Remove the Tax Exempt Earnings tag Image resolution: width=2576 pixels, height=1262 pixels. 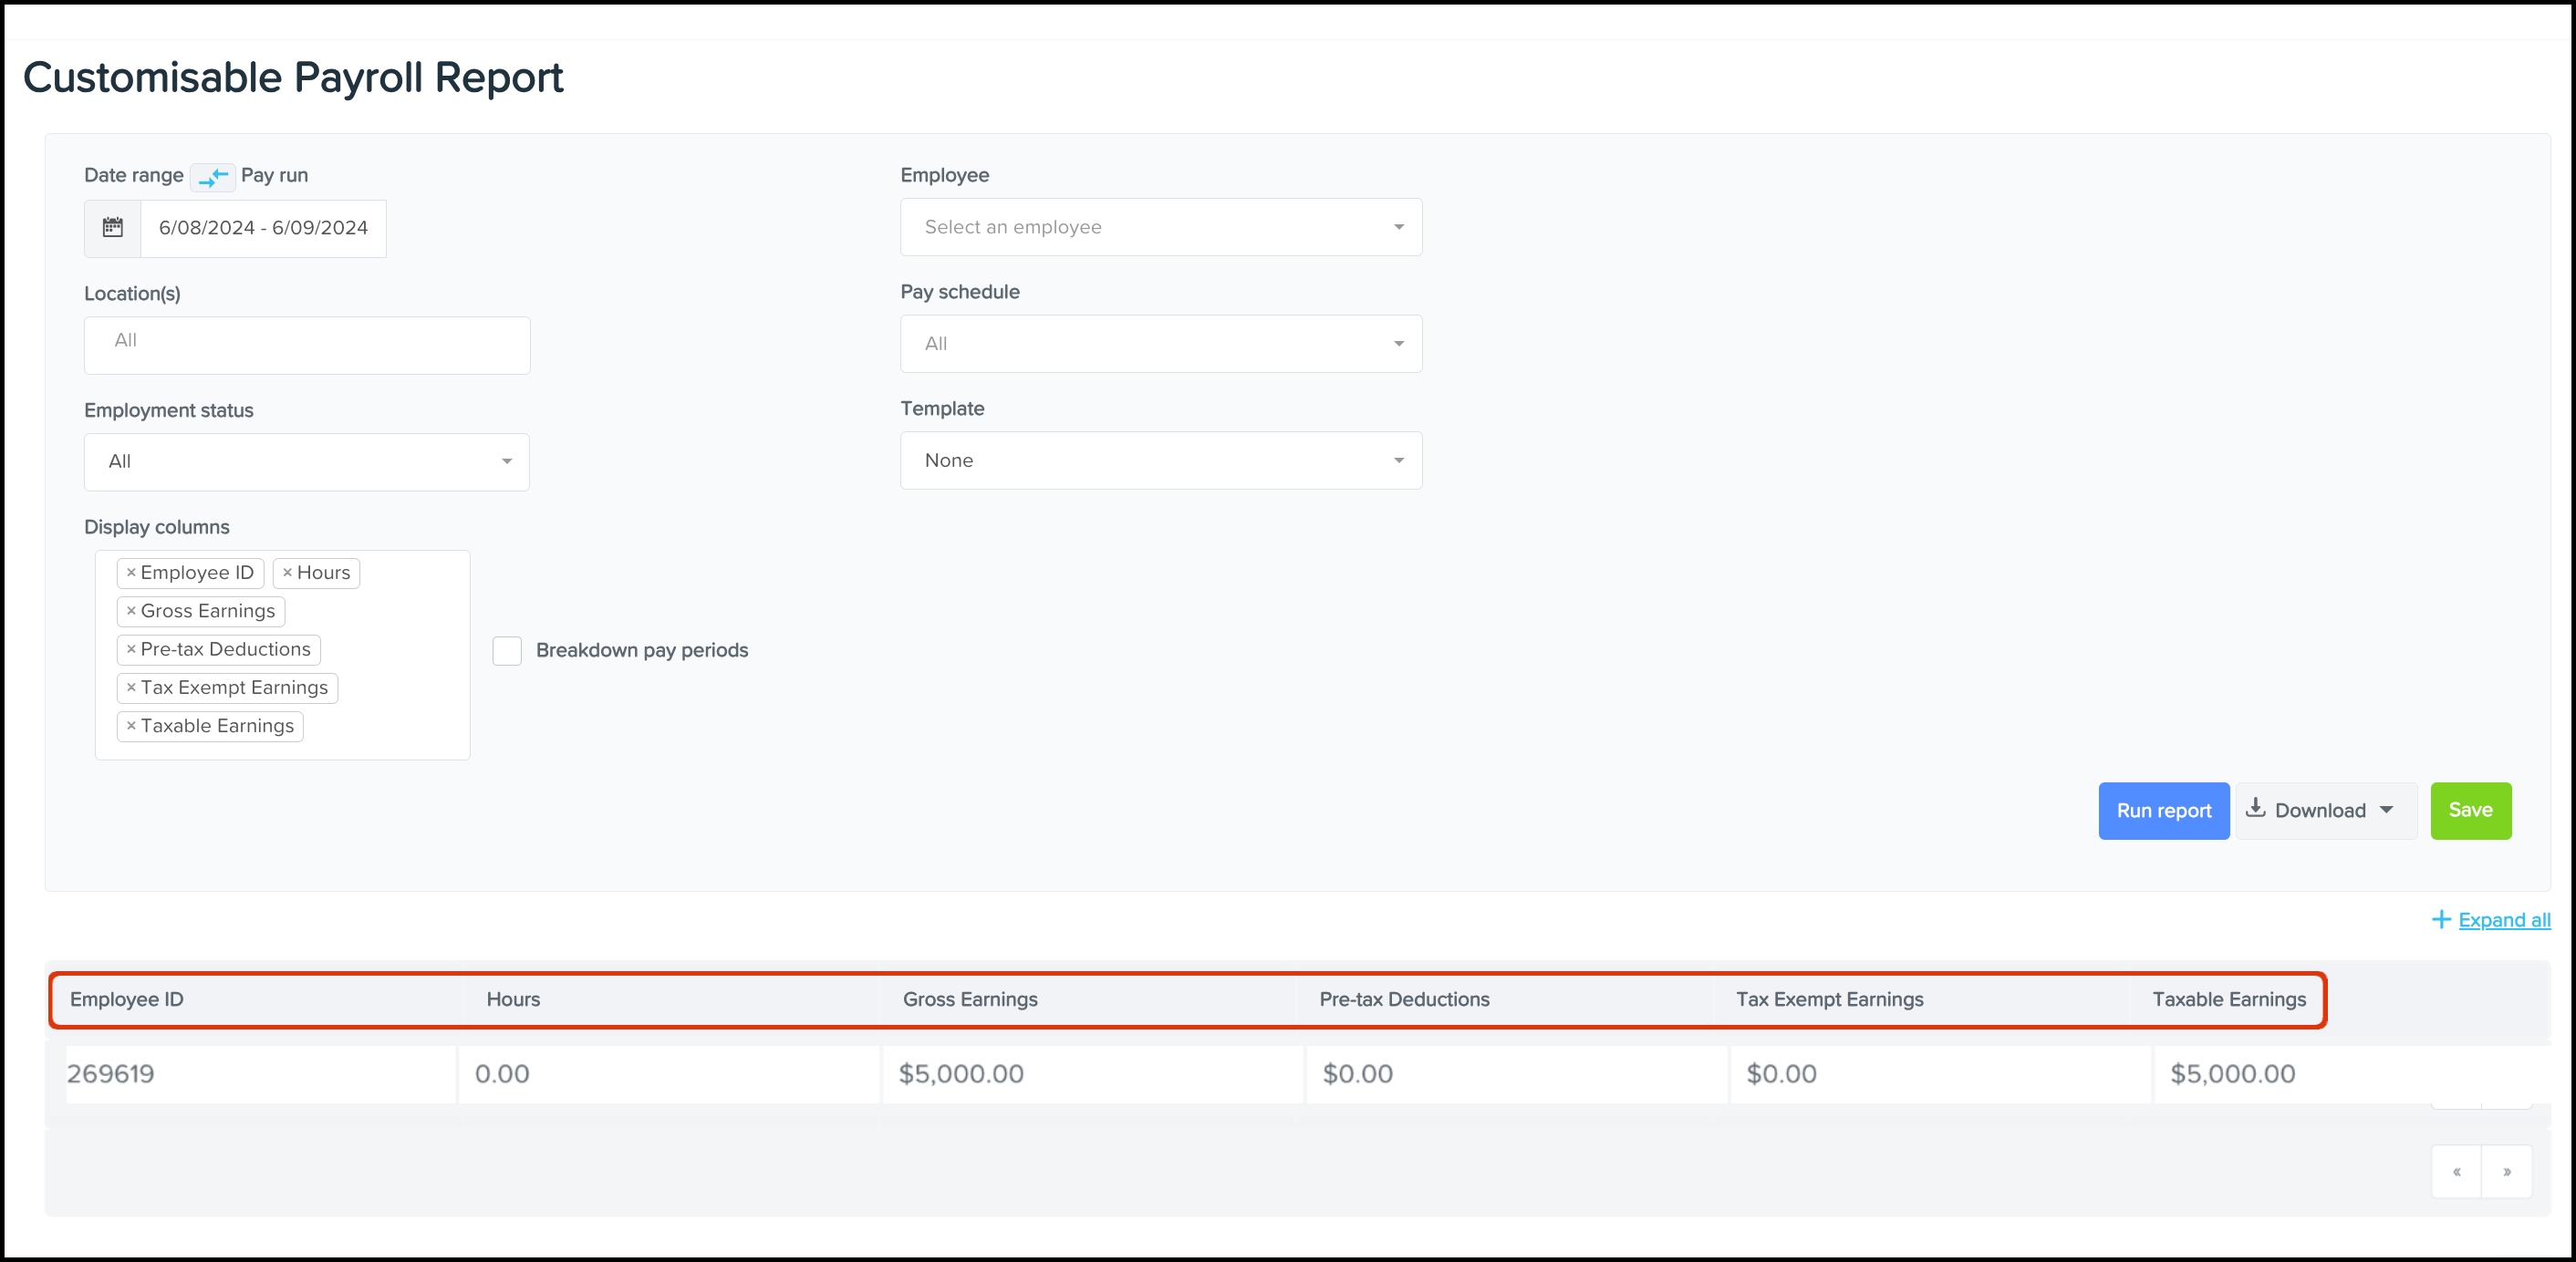click(x=131, y=687)
